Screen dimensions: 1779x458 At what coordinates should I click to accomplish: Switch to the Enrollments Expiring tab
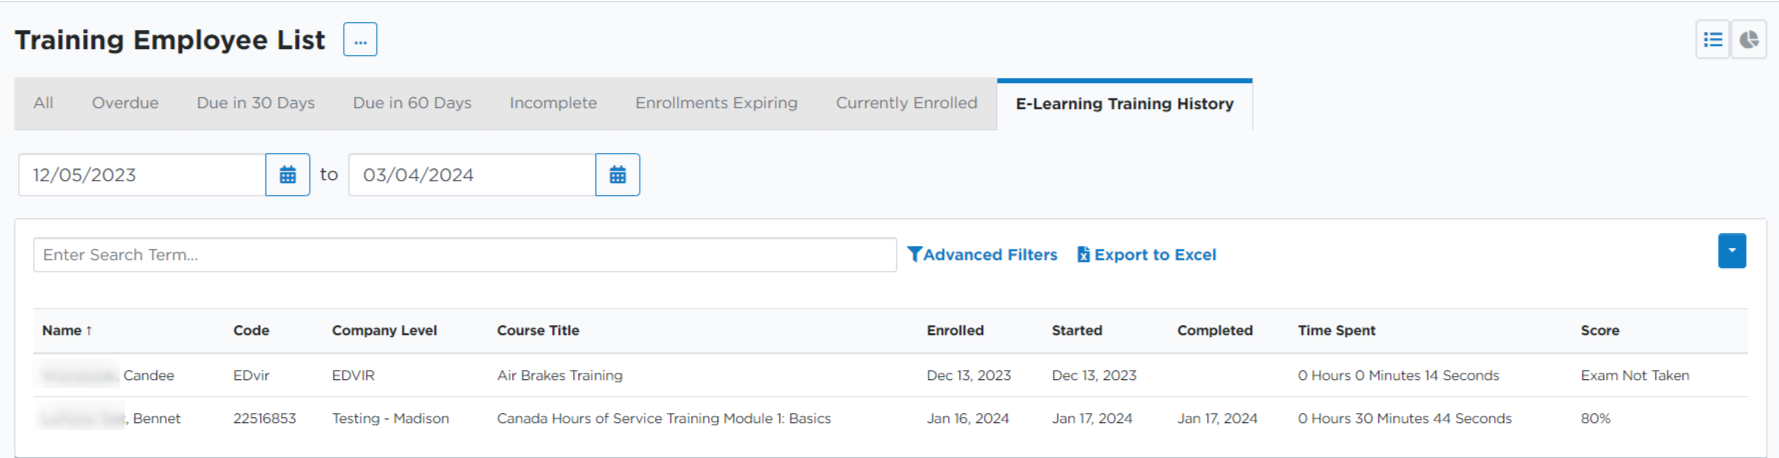pos(716,103)
